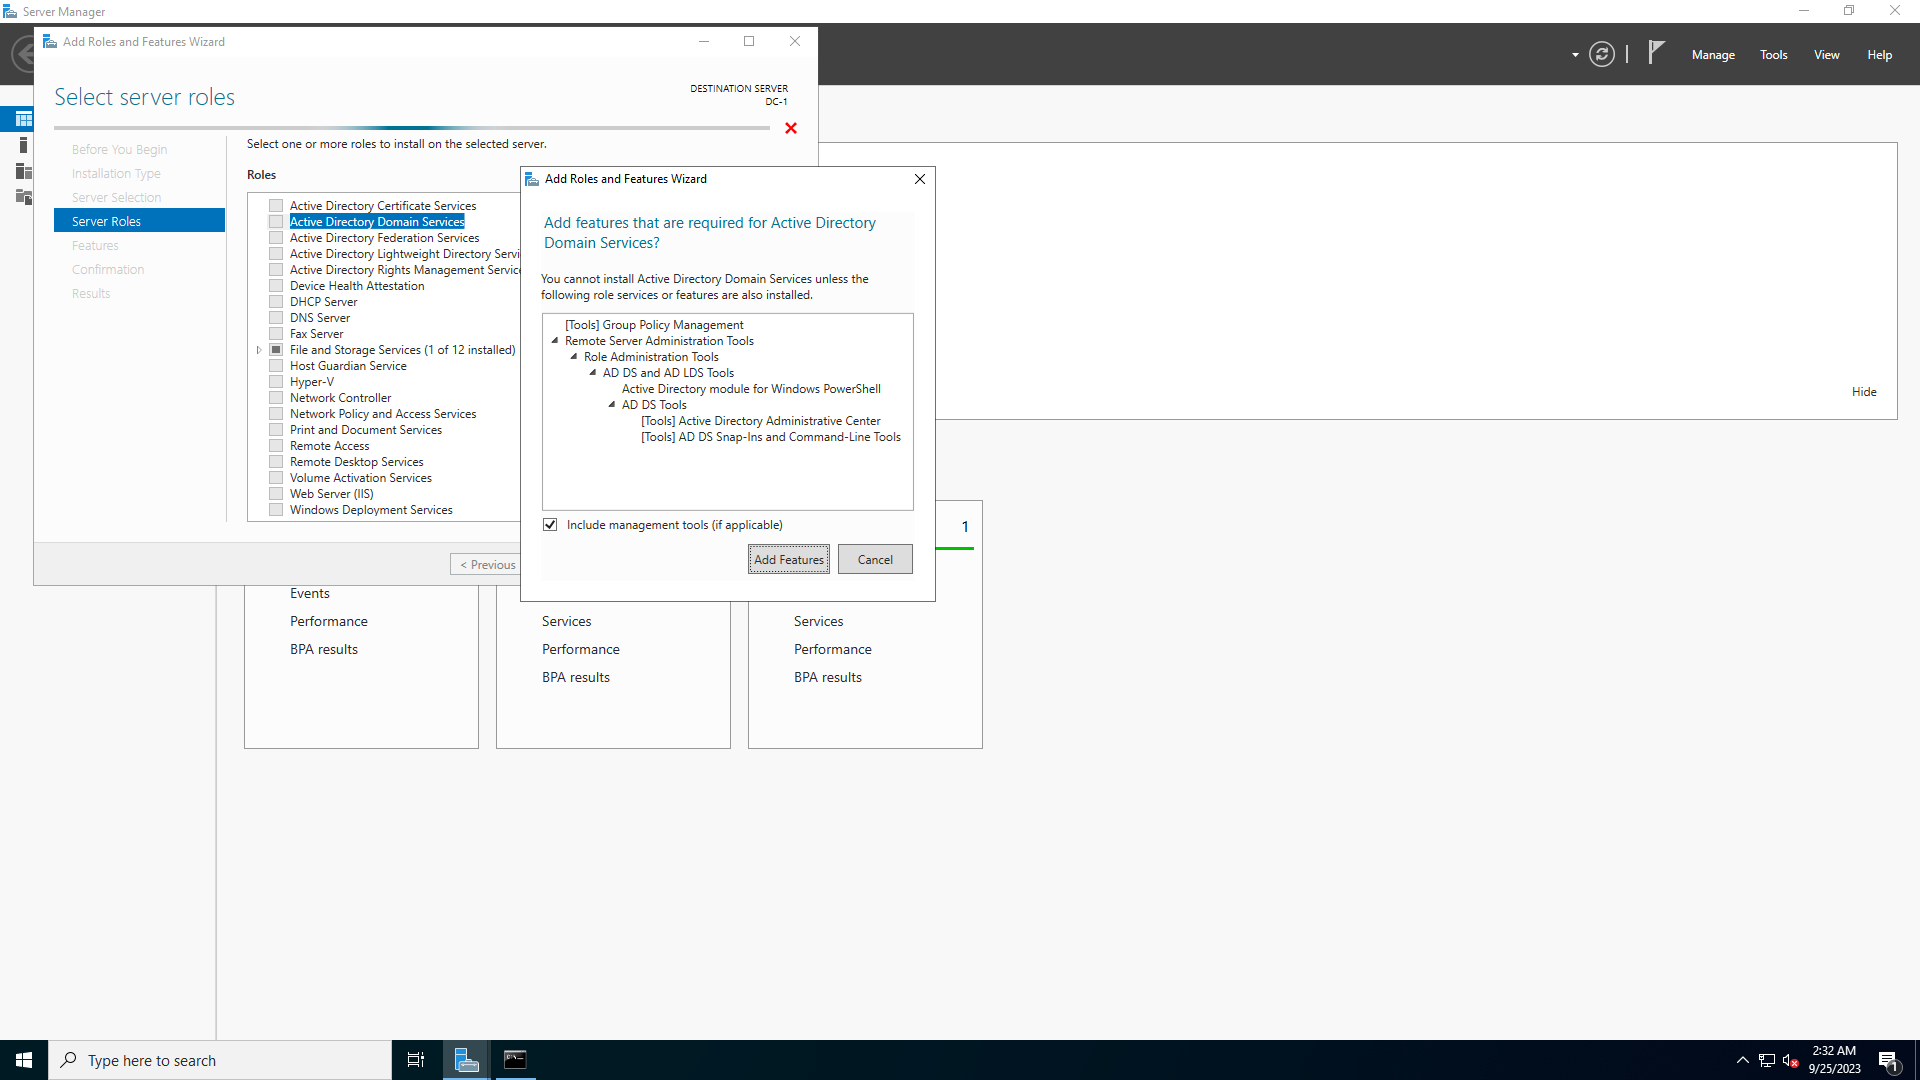1920x1080 pixels.
Task: Click the red X error icon
Action: coord(791,128)
